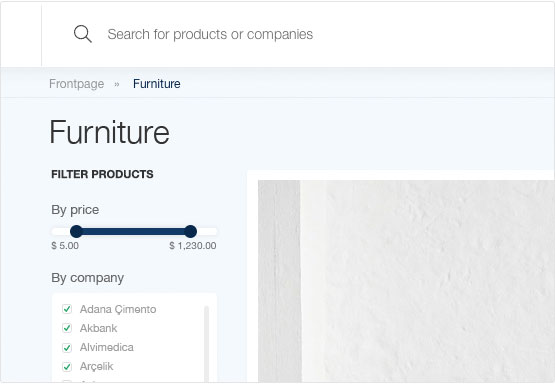Click the By company filter heading
The height and width of the screenshot is (384, 555).
(x=87, y=278)
